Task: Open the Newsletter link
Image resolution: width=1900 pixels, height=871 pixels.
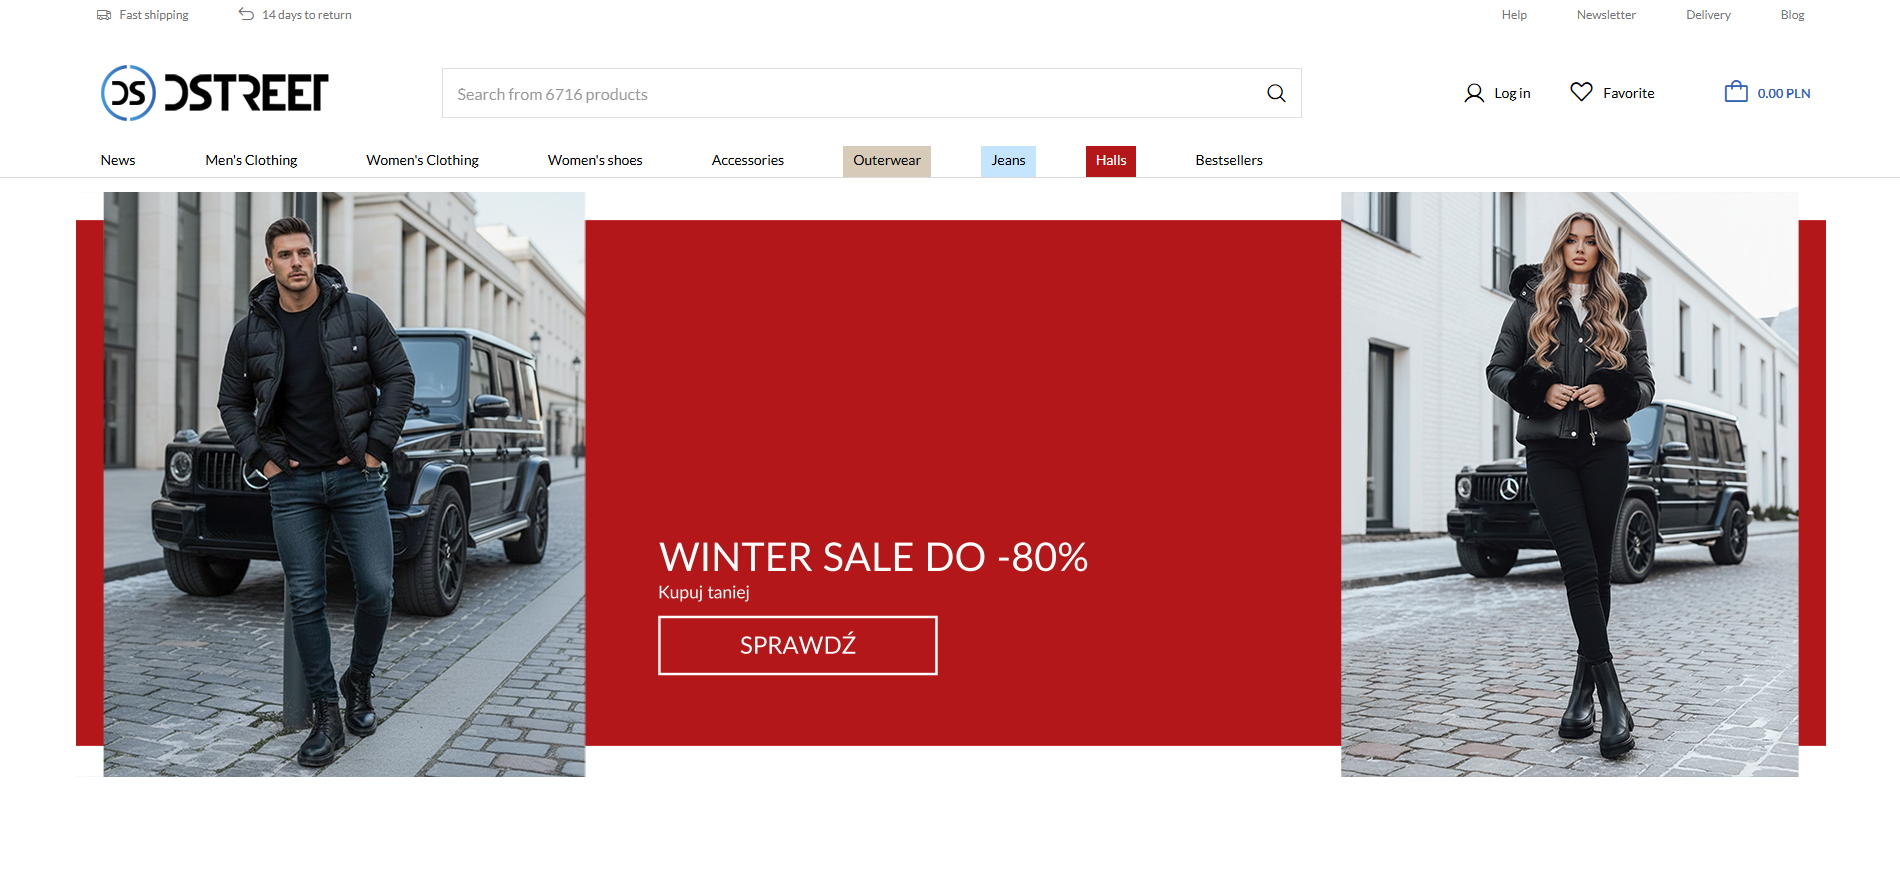Action: (1606, 15)
